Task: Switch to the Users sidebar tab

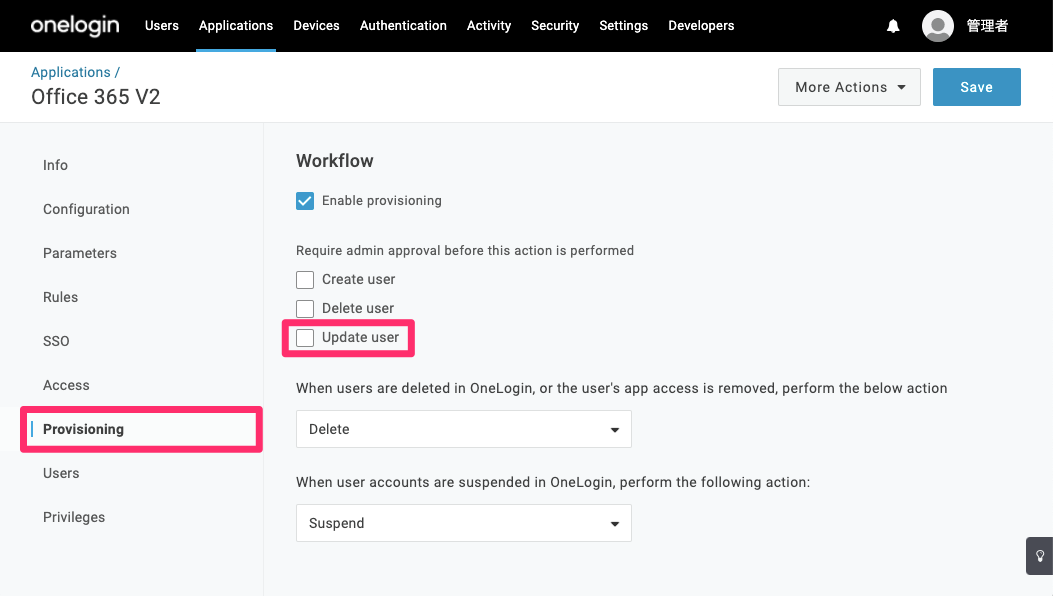Action: pyautogui.click(x=61, y=473)
